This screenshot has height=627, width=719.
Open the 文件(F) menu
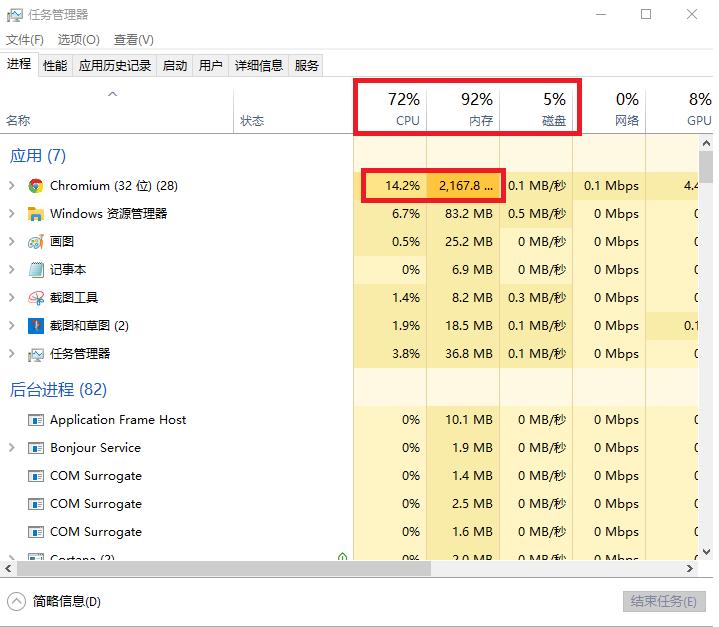[25, 40]
